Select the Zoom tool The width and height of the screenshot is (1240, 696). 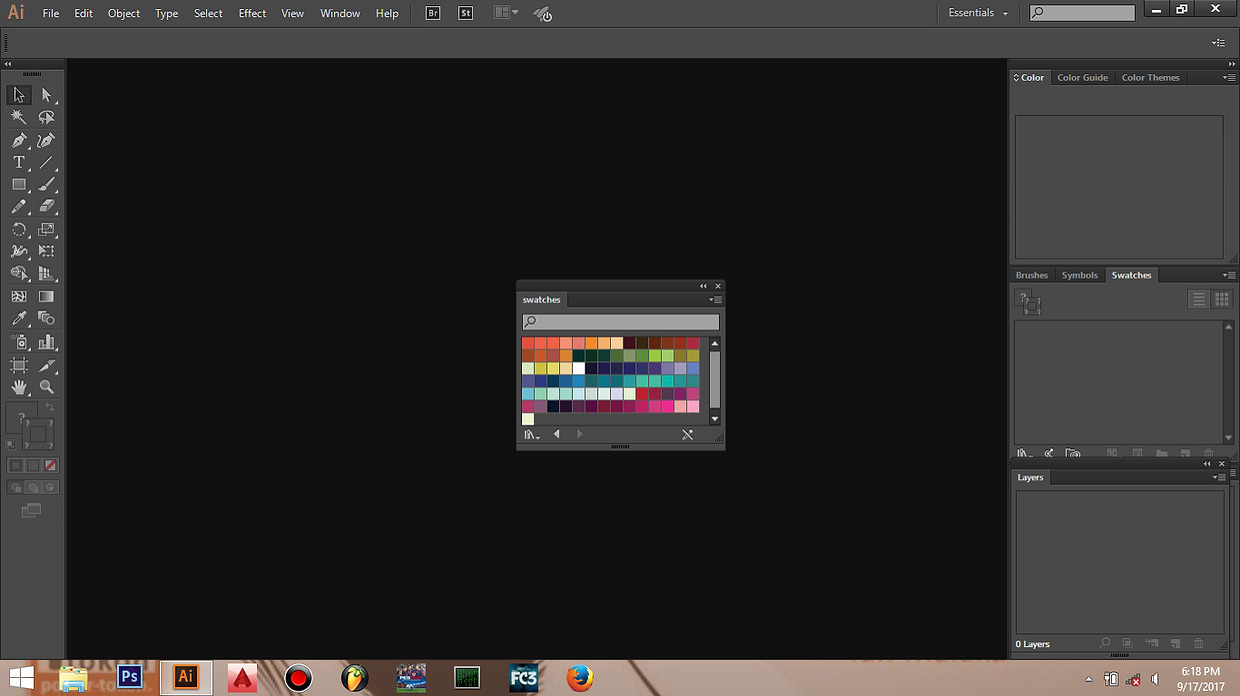46,387
